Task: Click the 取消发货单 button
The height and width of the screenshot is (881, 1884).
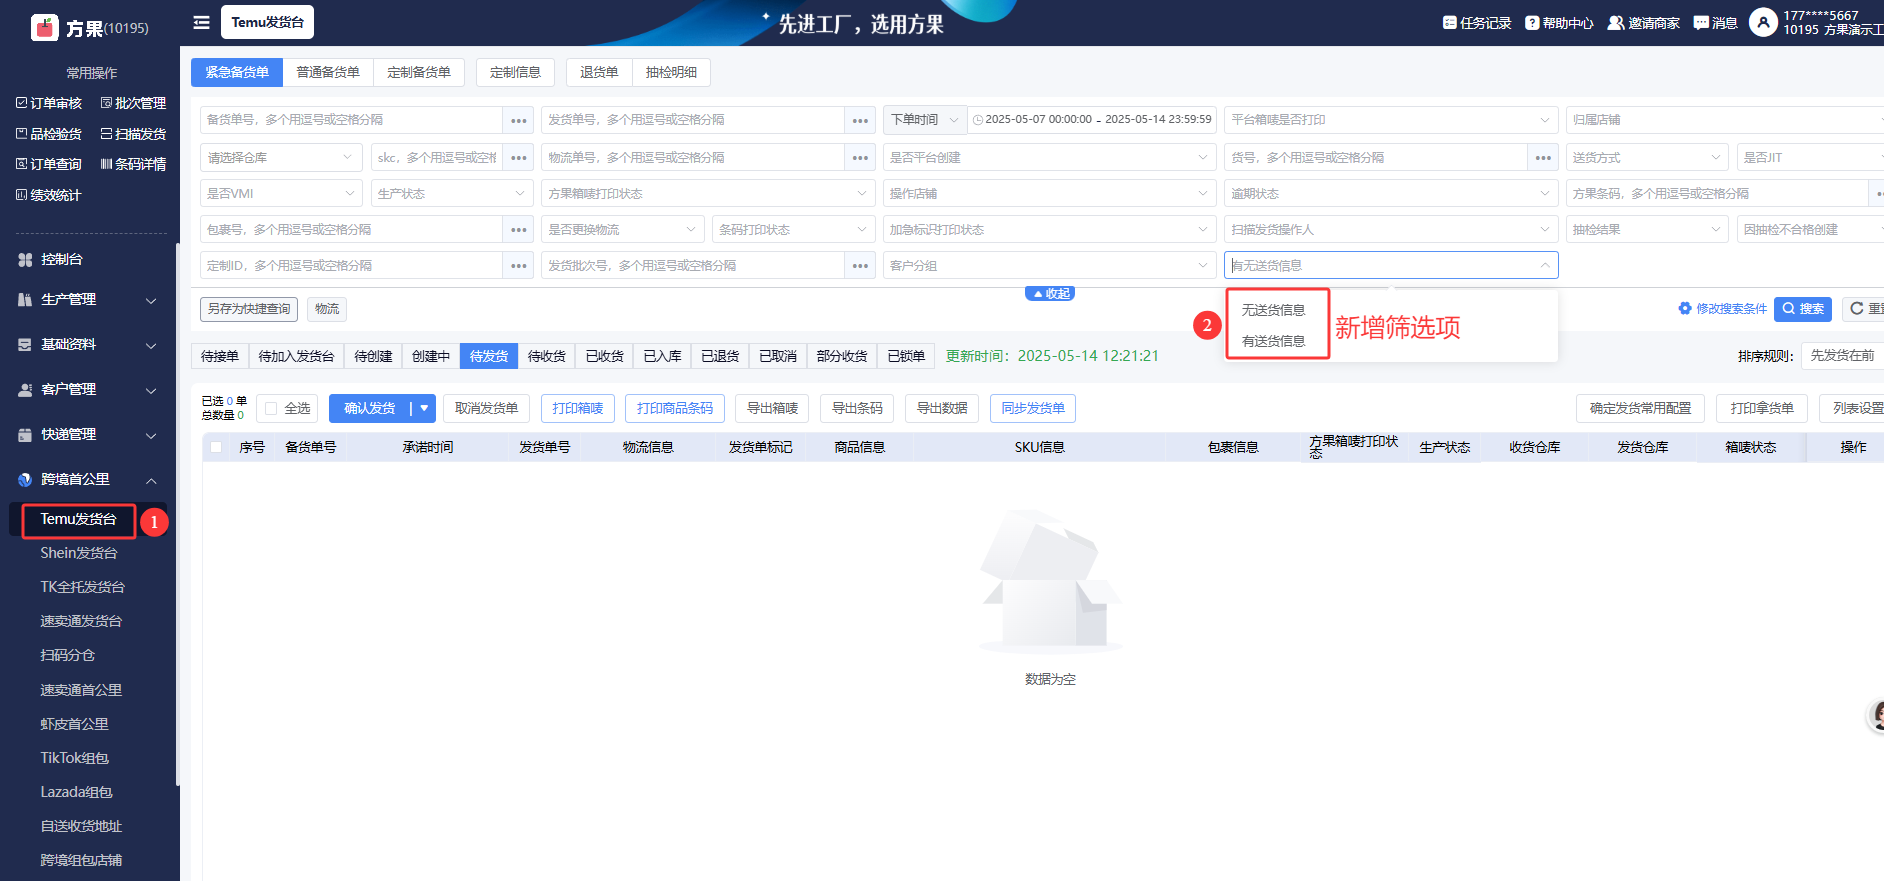Action: pyautogui.click(x=487, y=408)
